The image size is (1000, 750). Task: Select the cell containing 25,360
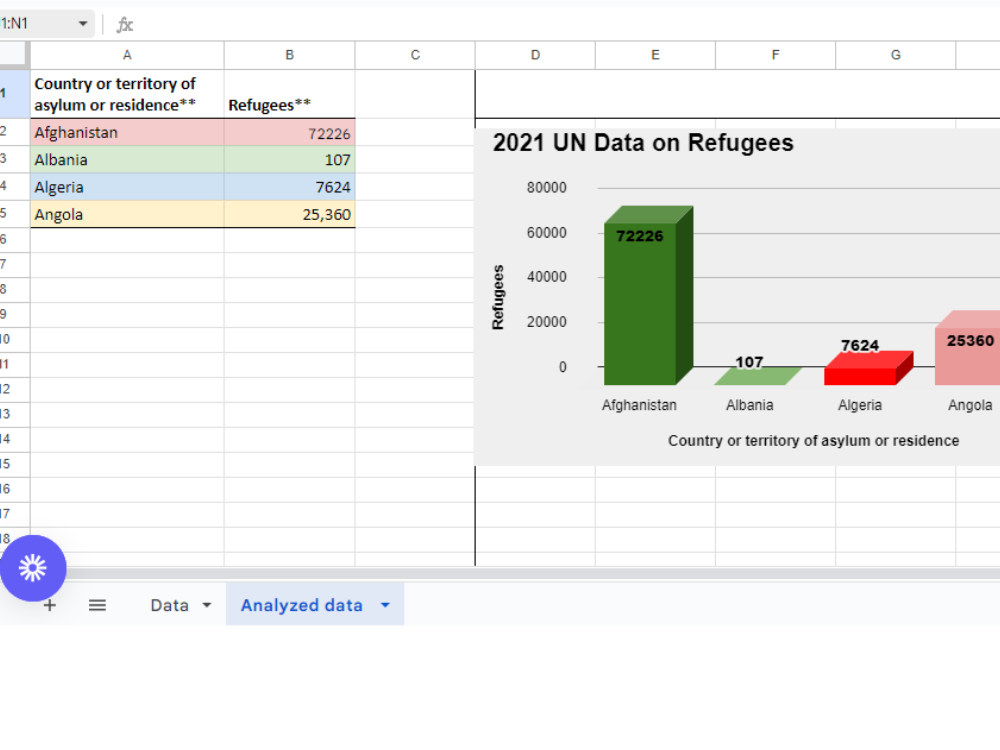coord(290,214)
